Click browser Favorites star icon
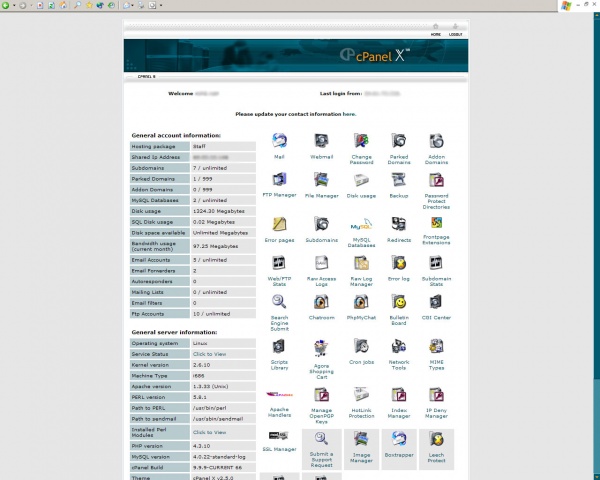The width and height of the screenshot is (600, 480). coord(89,5)
